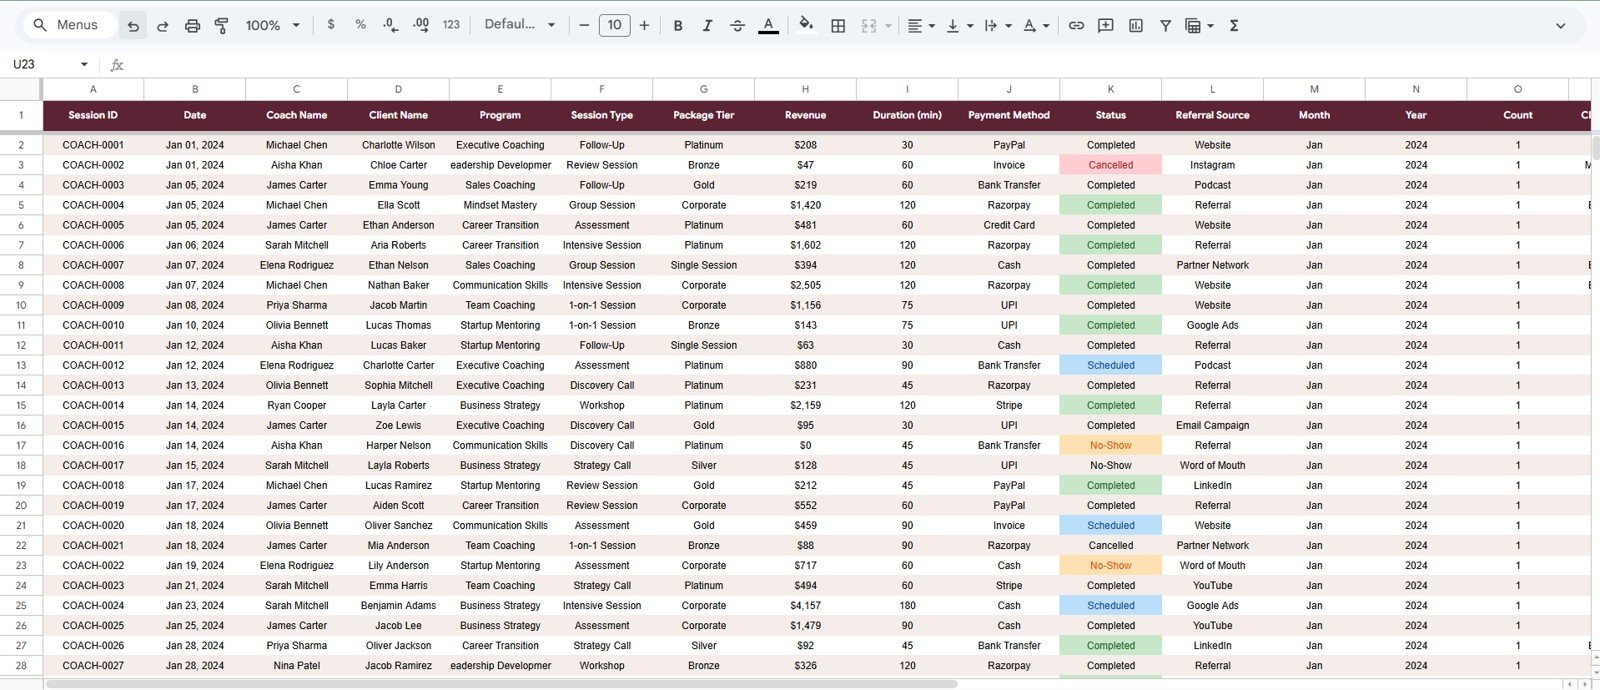Viewport: 1600px width, 690px height.
Task: Open the text rotation dropdown
Action: pyautogui.click(x=1034, y=25)
